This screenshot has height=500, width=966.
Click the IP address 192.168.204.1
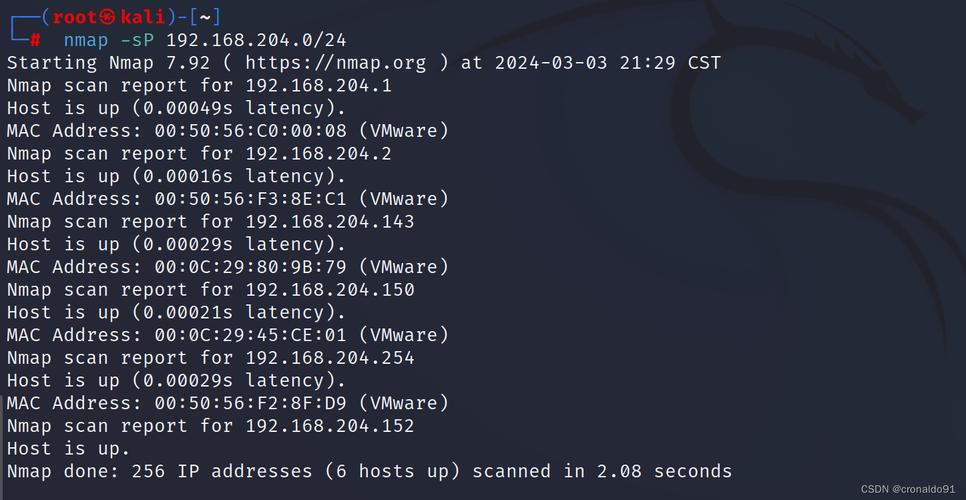(x=318, y=86)
